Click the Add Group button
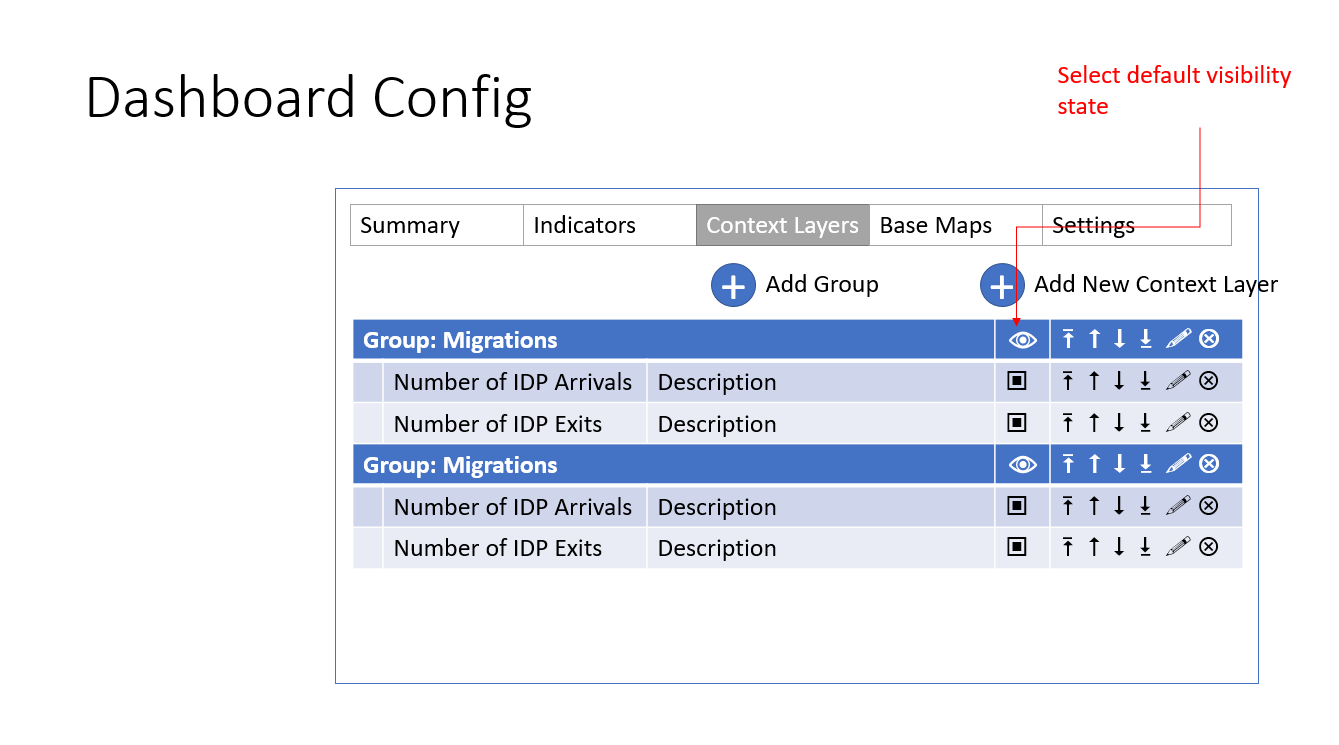This screenshot has width=1339, height=745. [733, 285]
